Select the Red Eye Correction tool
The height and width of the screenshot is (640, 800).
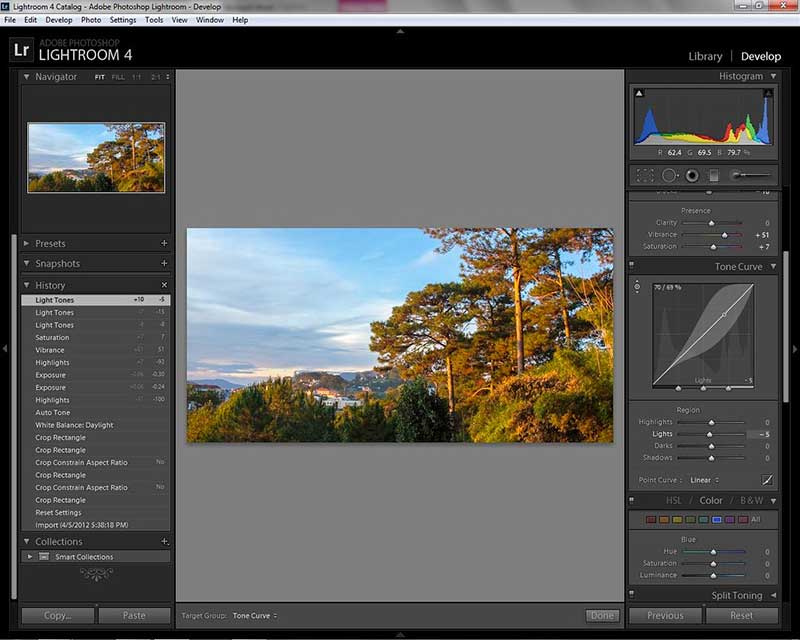tap(692, 176)
